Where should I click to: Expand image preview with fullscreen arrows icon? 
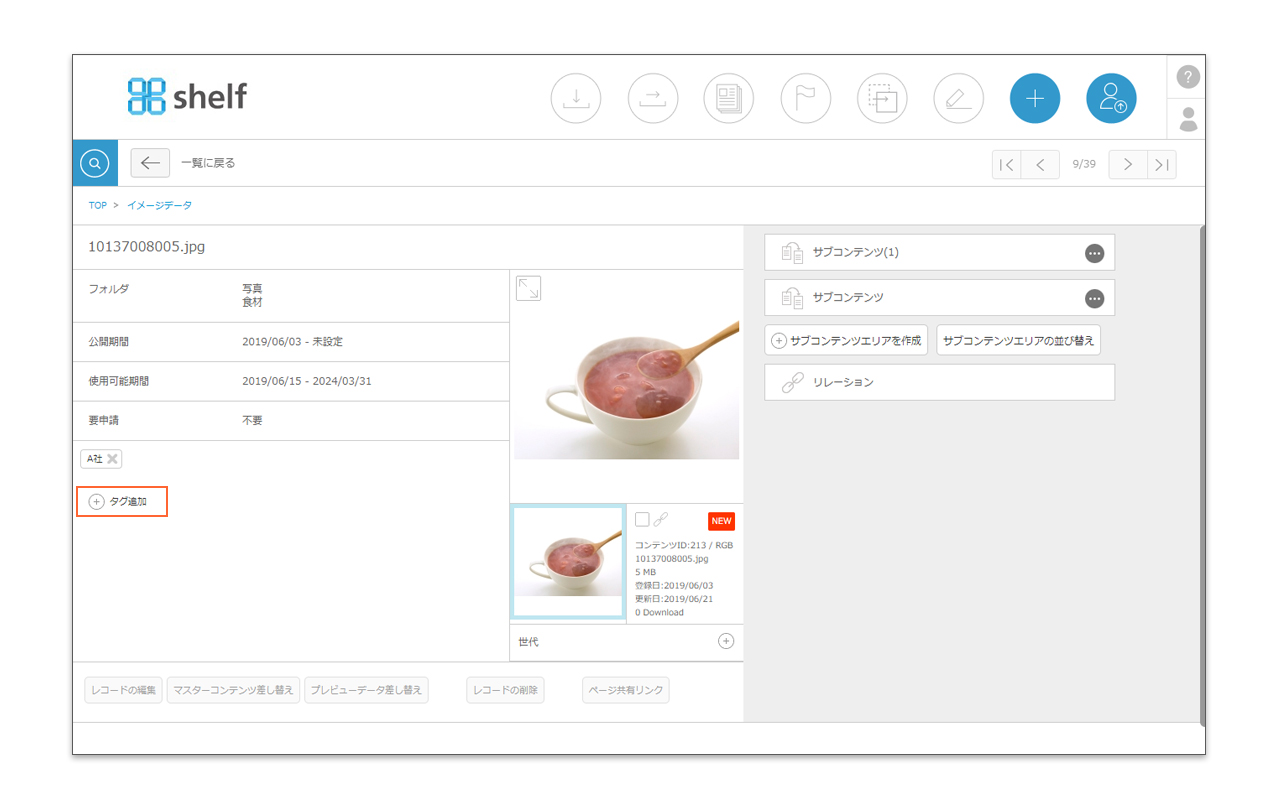[x=528, y=288]
